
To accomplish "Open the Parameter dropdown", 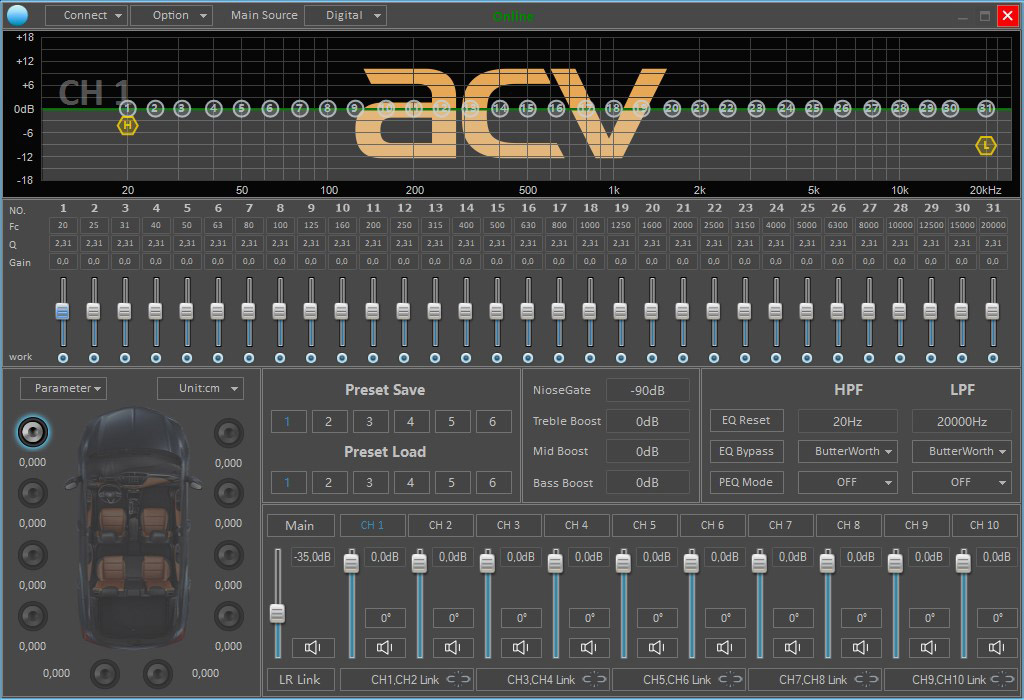I will click(63, 388).
